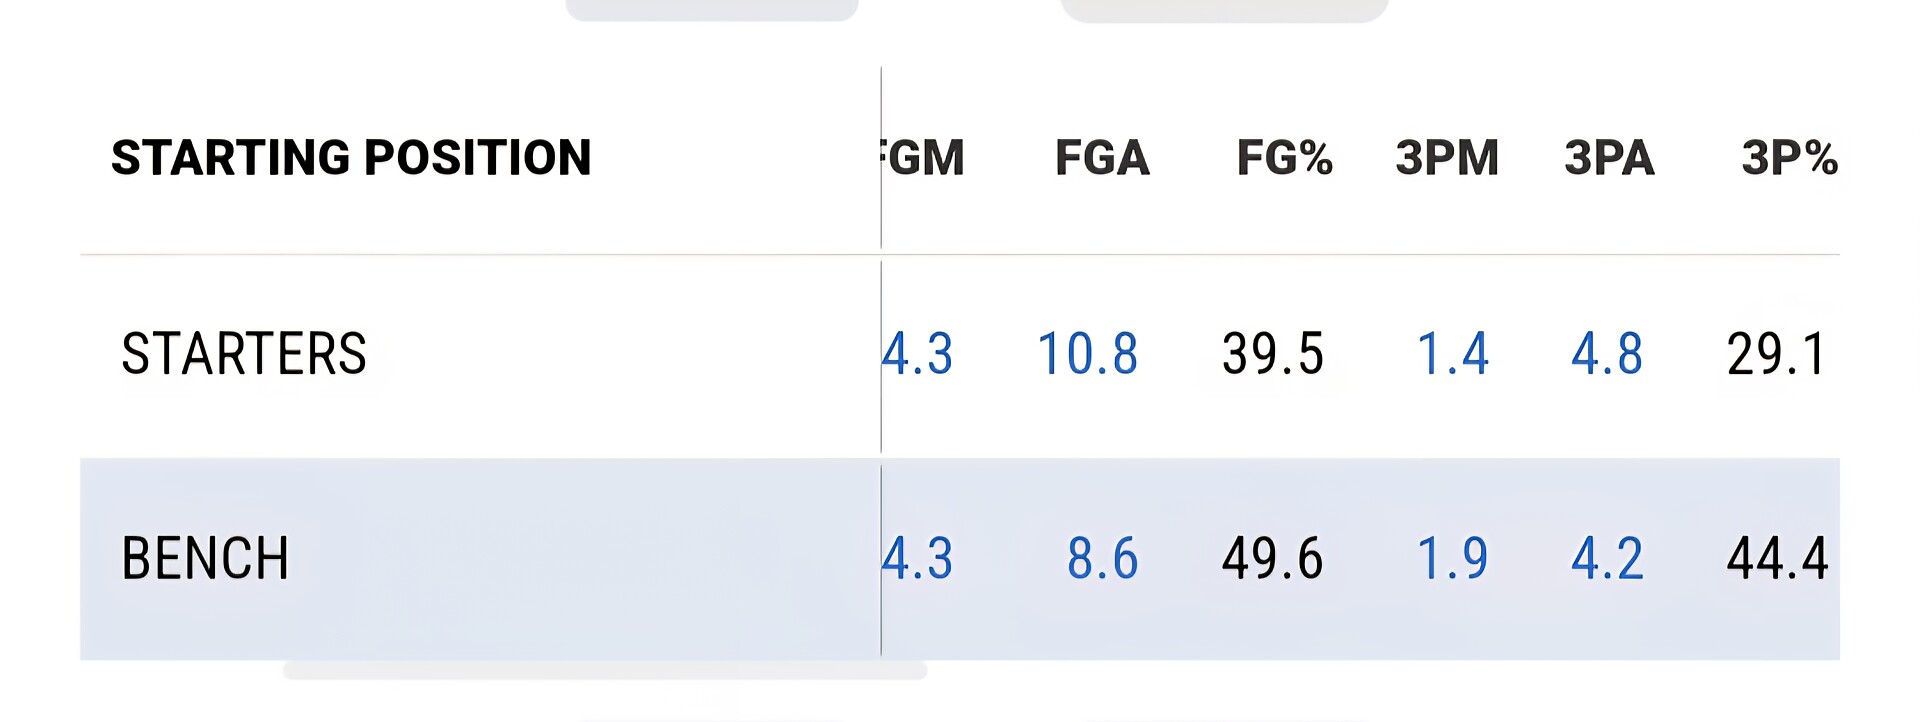Sort by the 3P% column header
The width and height of the screenshot is (1920, 722).
pos(1789,158)
